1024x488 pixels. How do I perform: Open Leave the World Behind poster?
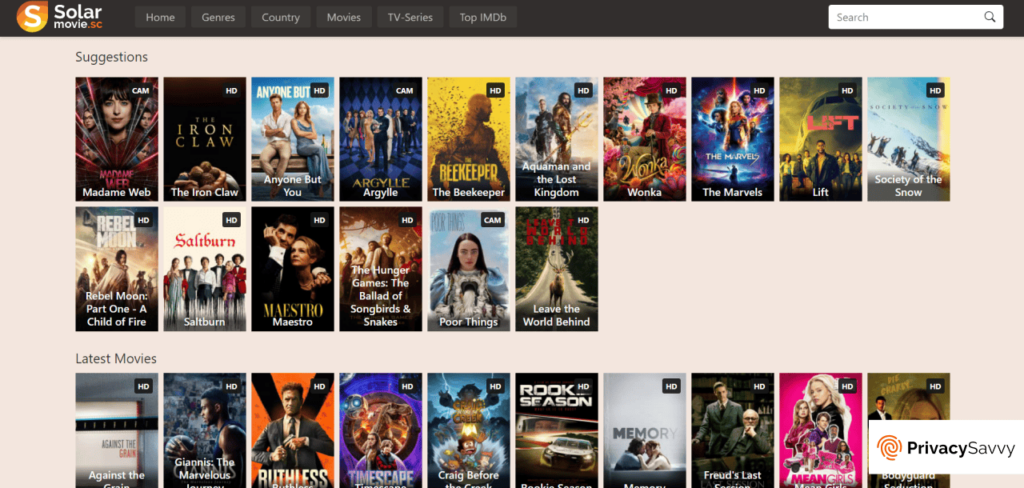coord(556,269)
